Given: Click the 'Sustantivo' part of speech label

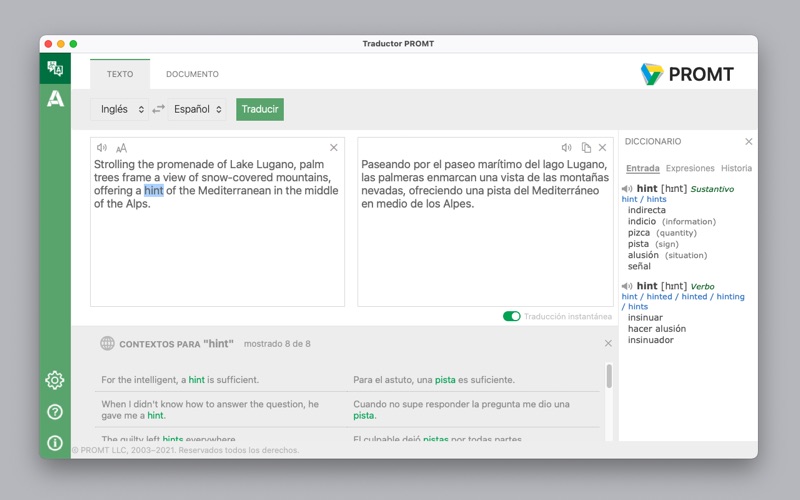Looking at the screenshot, I should tap(712, 189).
